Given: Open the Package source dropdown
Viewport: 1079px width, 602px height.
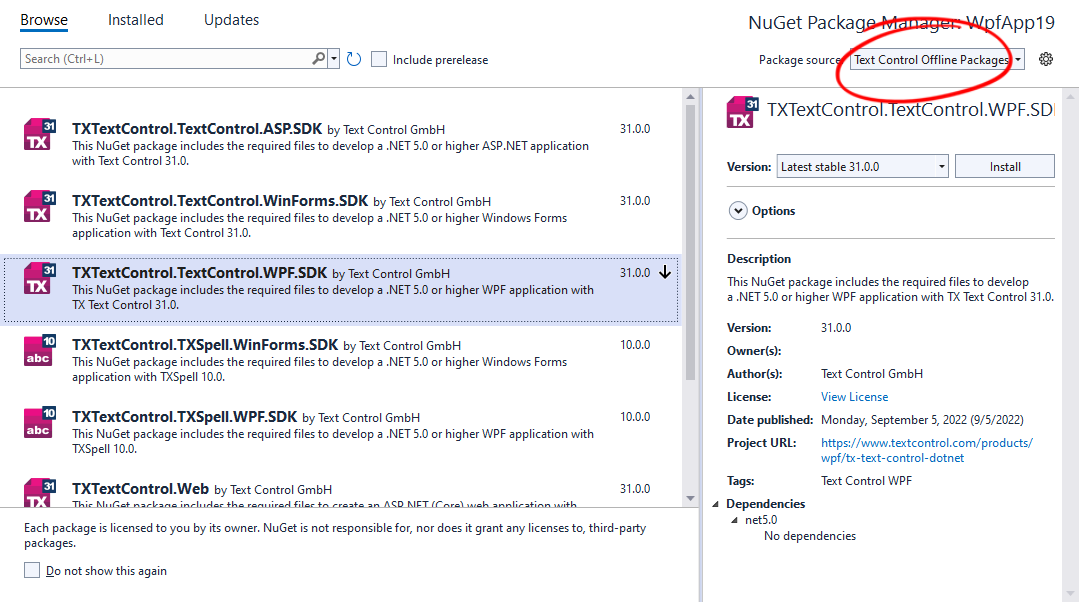Looking at the screenshot, I should coord(937,59).
